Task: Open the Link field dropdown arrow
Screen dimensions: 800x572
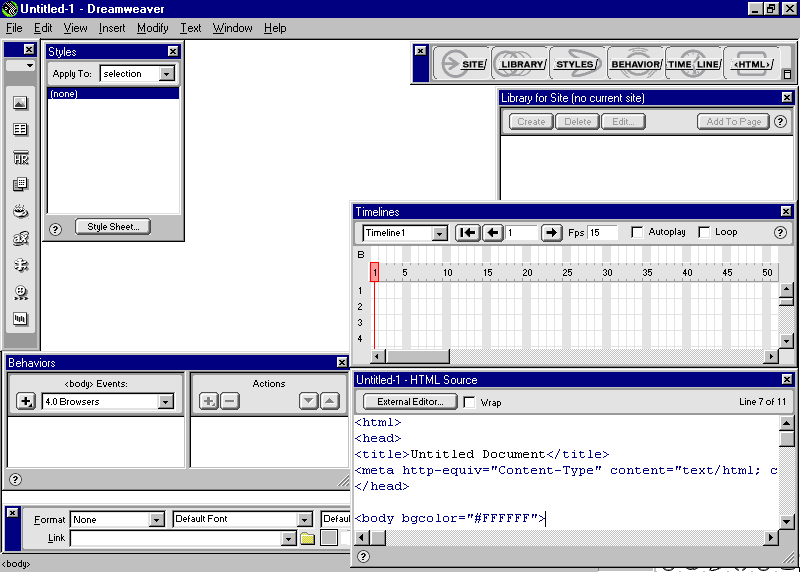Action: 288,538
